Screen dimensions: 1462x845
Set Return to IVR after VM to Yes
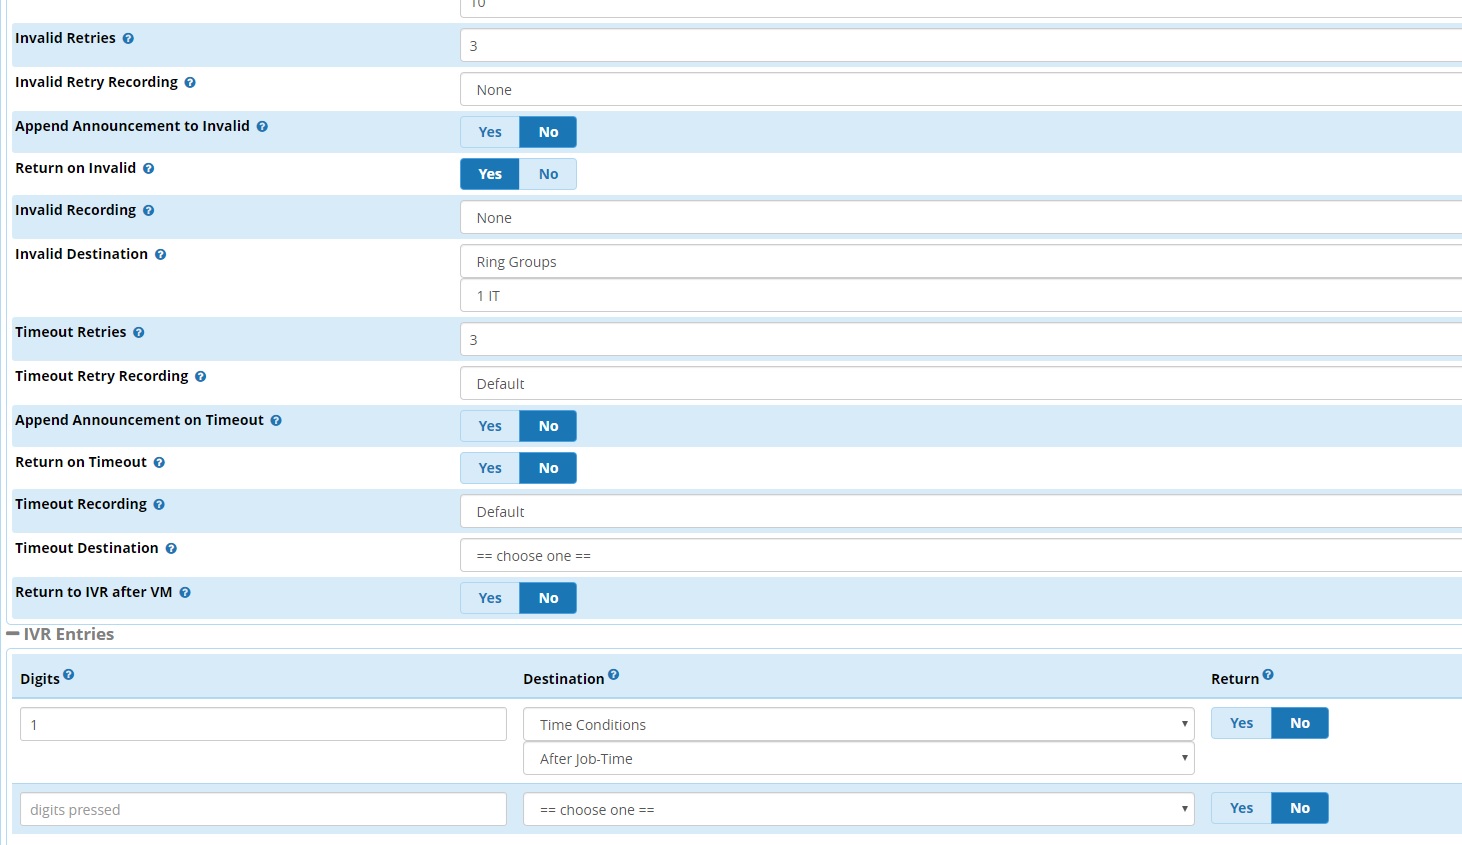point(490,598)
